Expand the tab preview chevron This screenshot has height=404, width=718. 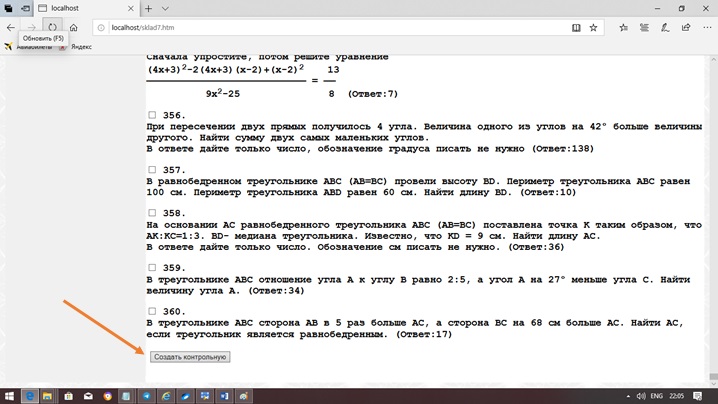(165, 8)
